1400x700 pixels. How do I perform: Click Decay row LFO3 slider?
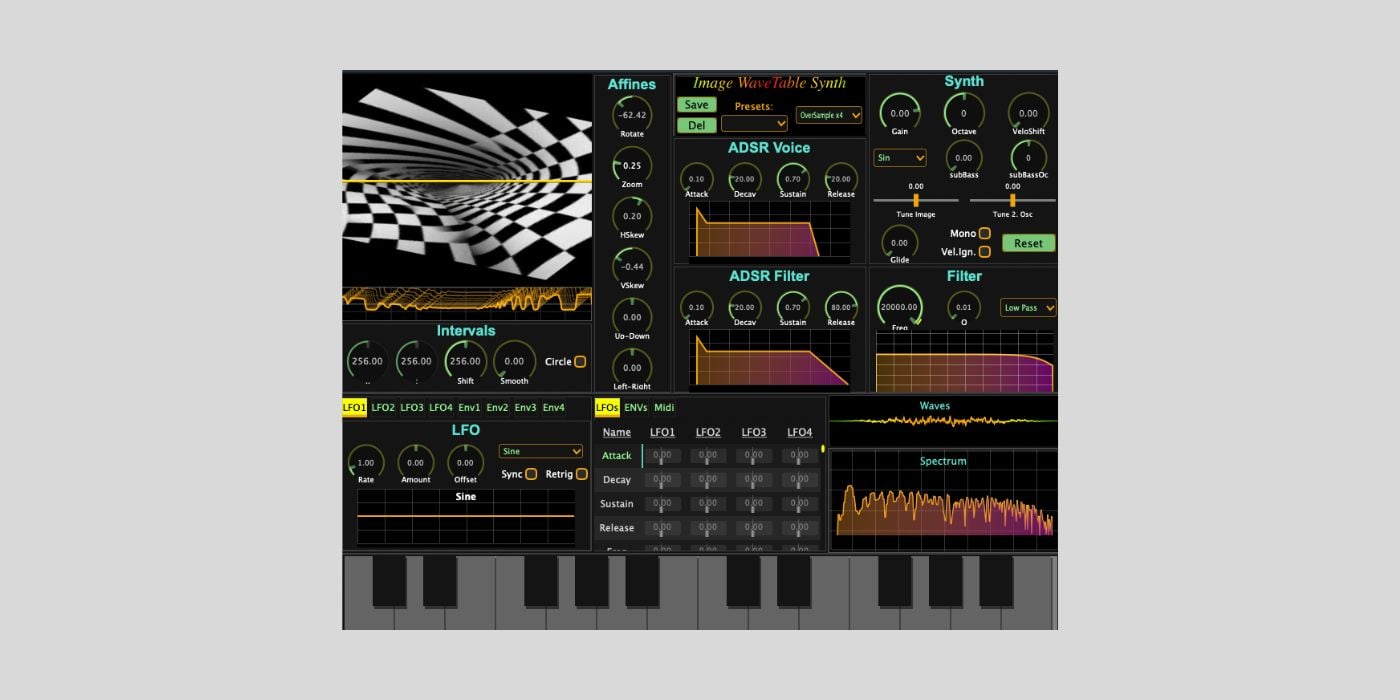pyautogui.click(x=754, y=480)
